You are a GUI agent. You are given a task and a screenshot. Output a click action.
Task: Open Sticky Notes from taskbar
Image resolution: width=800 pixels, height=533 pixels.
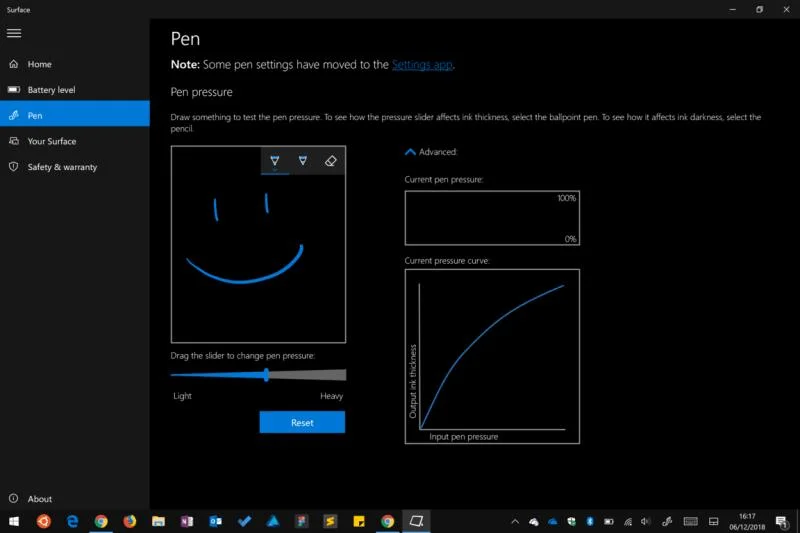pyautogui.click(x=359, y=521)
